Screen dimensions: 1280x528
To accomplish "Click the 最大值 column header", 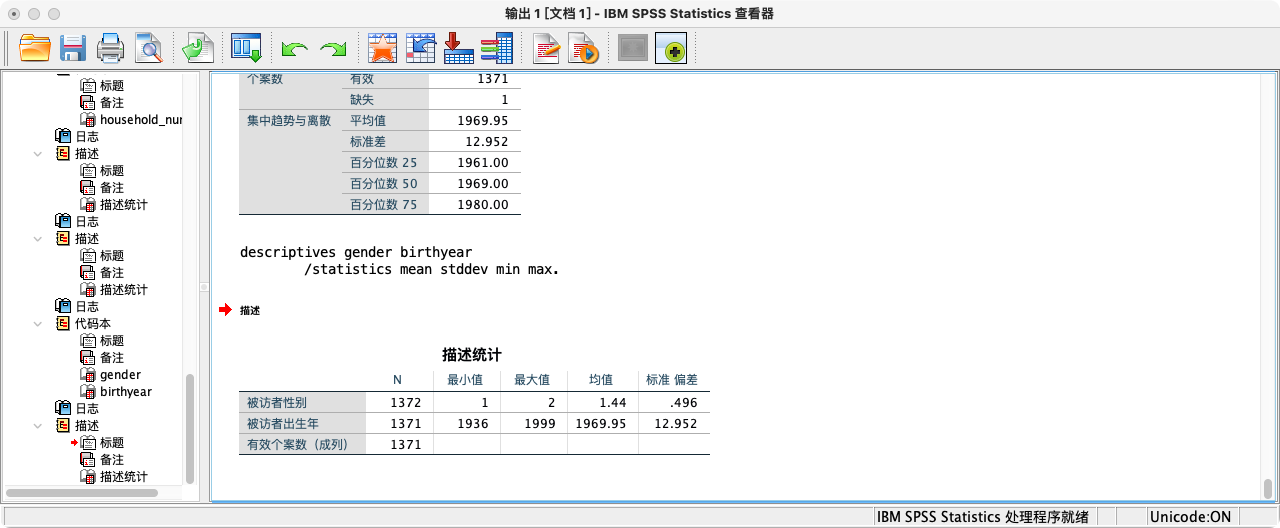I will 532,380.
